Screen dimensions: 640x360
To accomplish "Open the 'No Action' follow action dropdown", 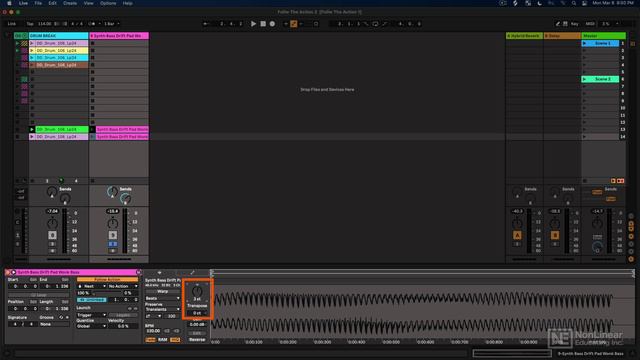I will (122, 287).
